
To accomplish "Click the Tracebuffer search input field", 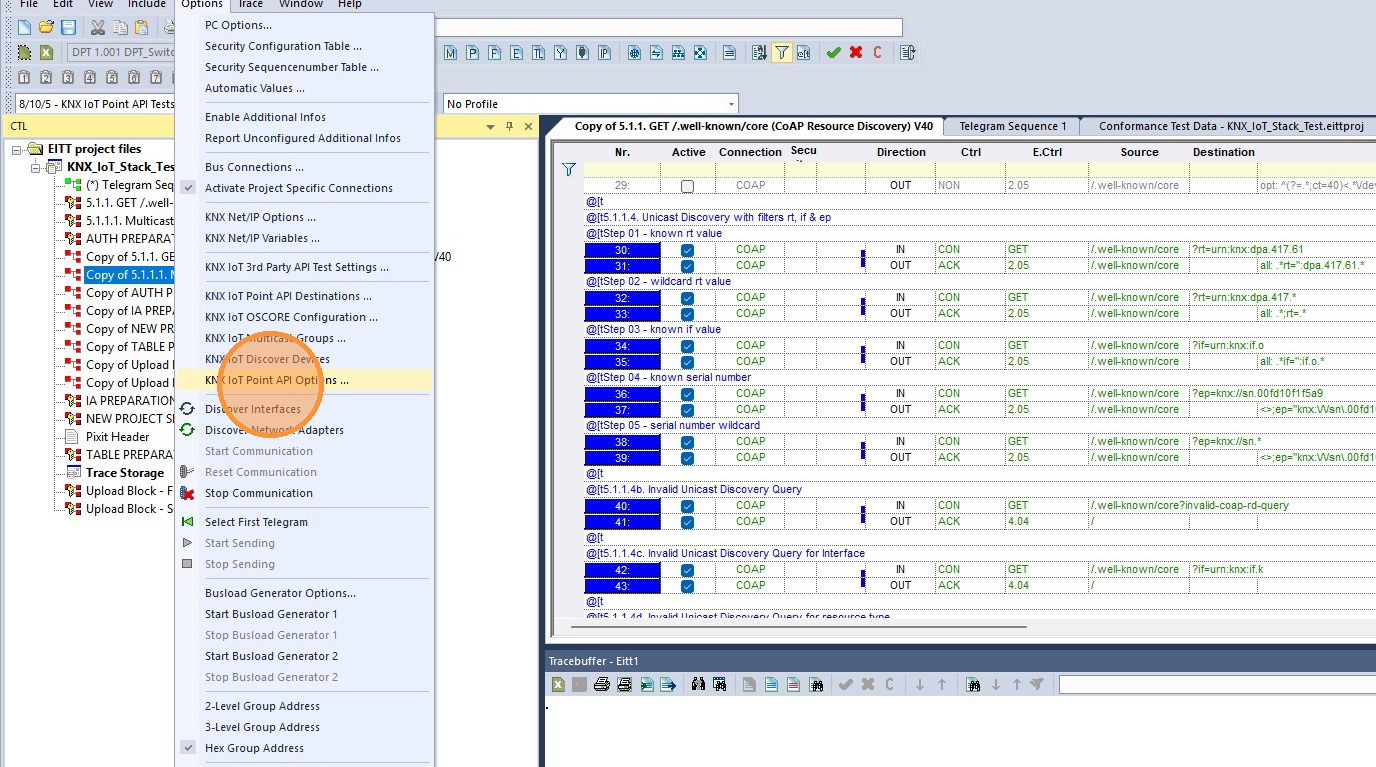I will coord(1216,685).
